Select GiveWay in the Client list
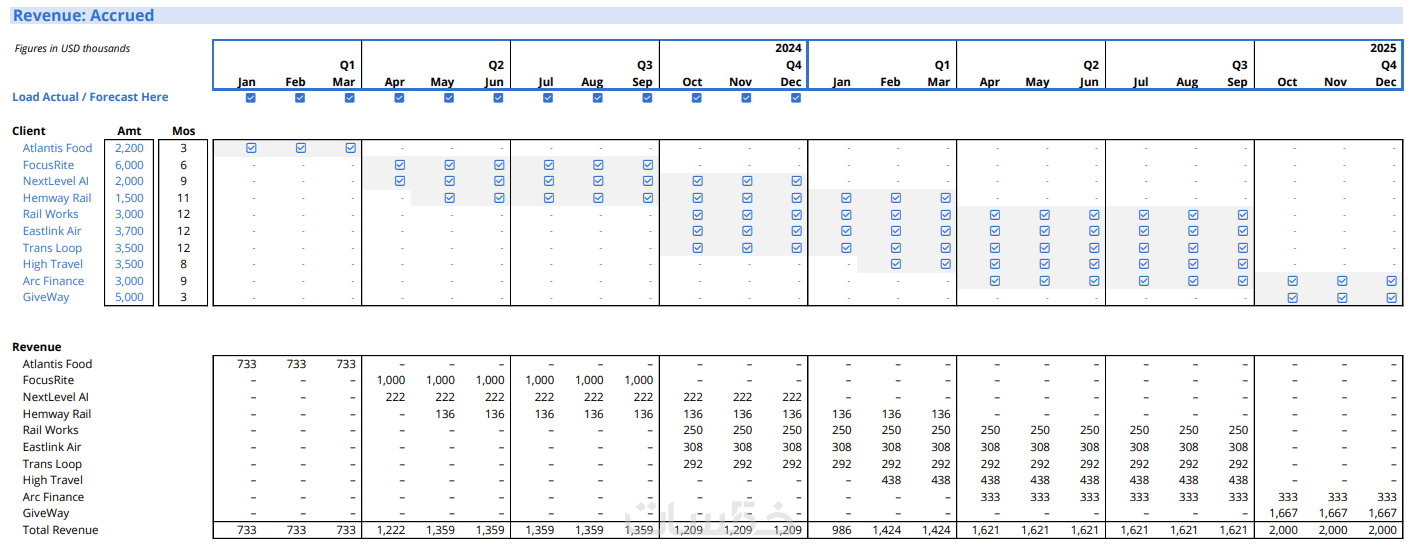Viewport: 1420px width, 547px height. tap(46, 297)
